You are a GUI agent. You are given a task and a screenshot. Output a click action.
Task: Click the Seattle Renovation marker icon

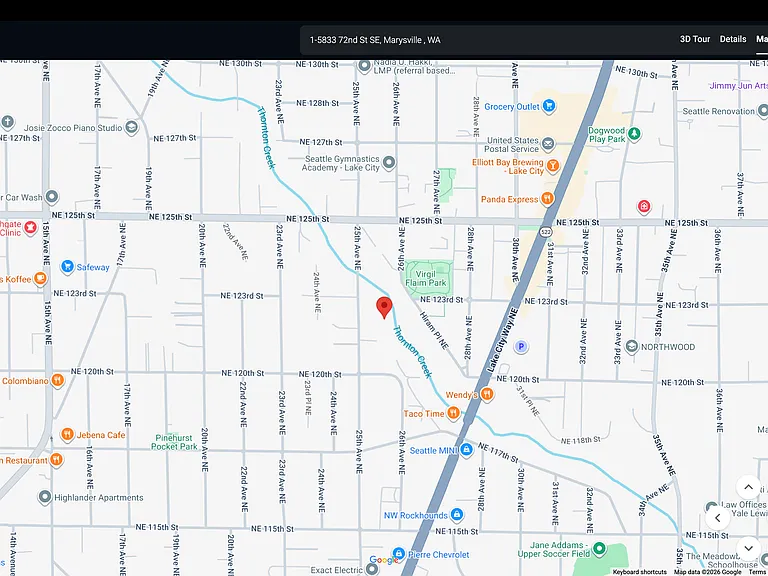click(762, 111)
